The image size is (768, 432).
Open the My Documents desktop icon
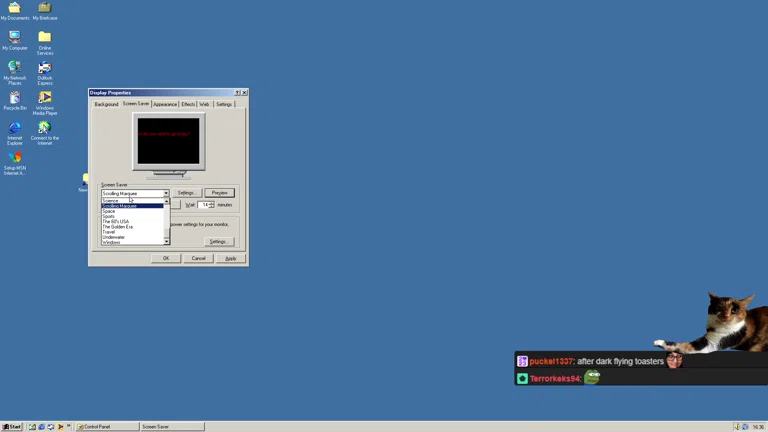[x=14, y=9]
